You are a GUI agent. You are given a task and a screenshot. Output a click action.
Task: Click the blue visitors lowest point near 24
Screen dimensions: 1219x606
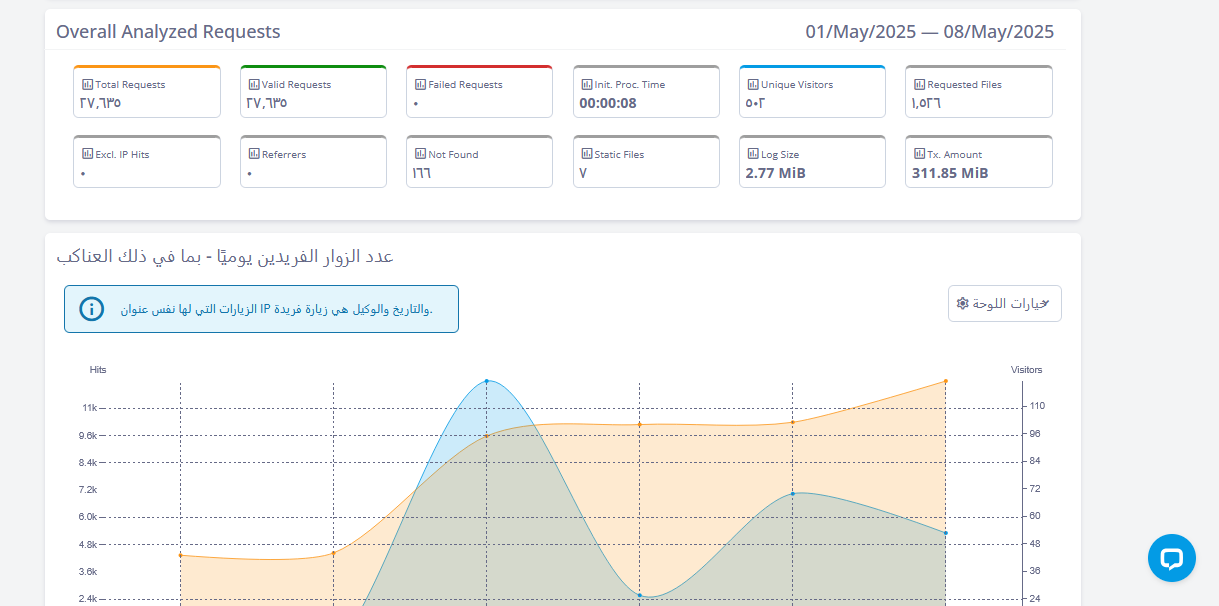tap(640, 595)
